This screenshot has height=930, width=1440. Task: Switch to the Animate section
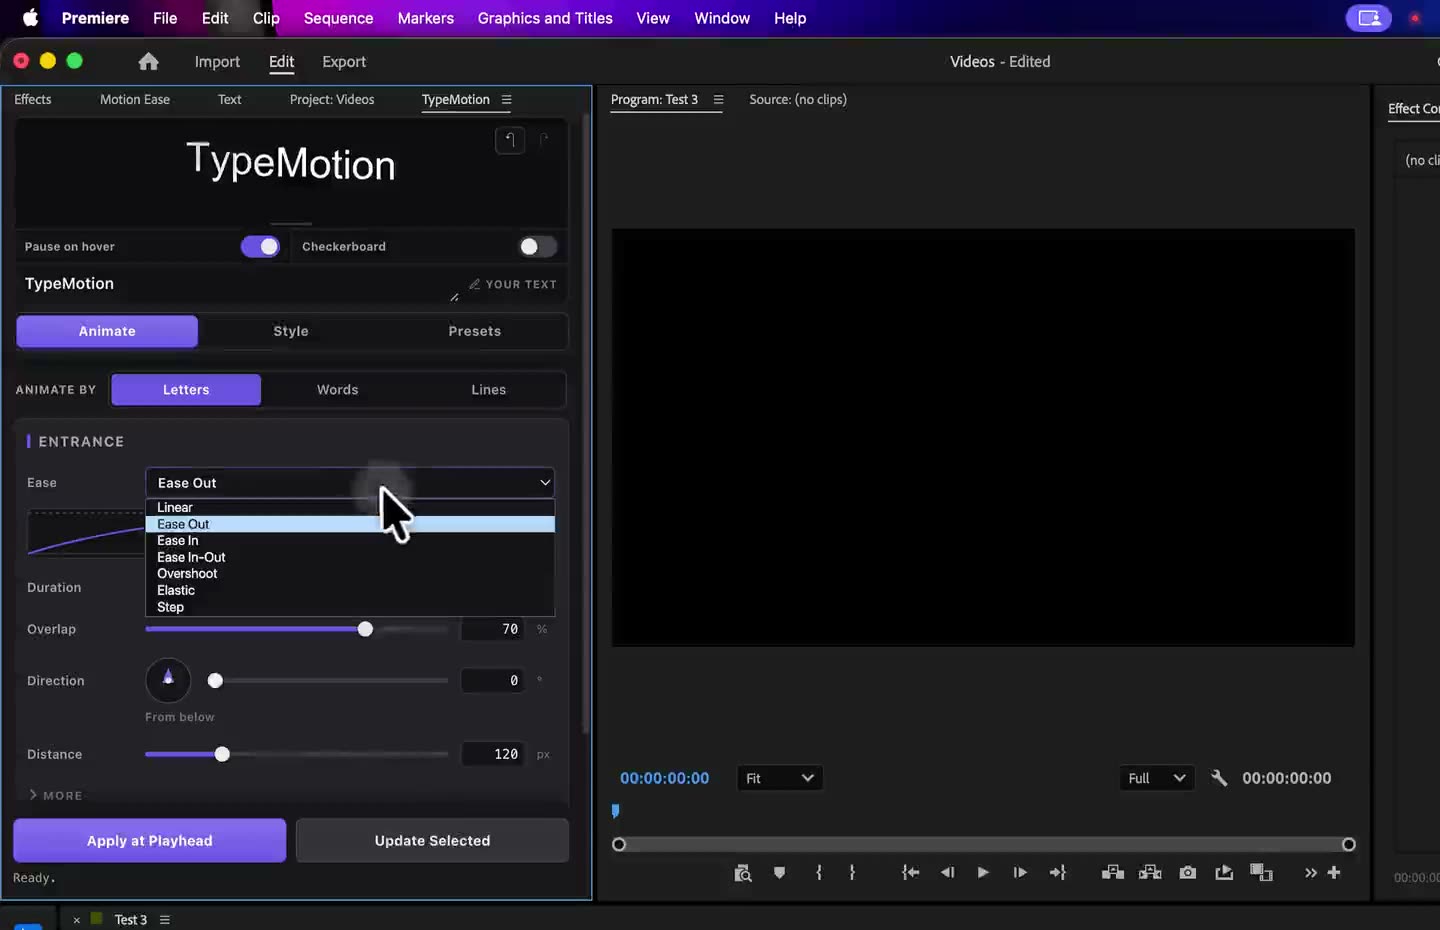[x=107, y=331]
